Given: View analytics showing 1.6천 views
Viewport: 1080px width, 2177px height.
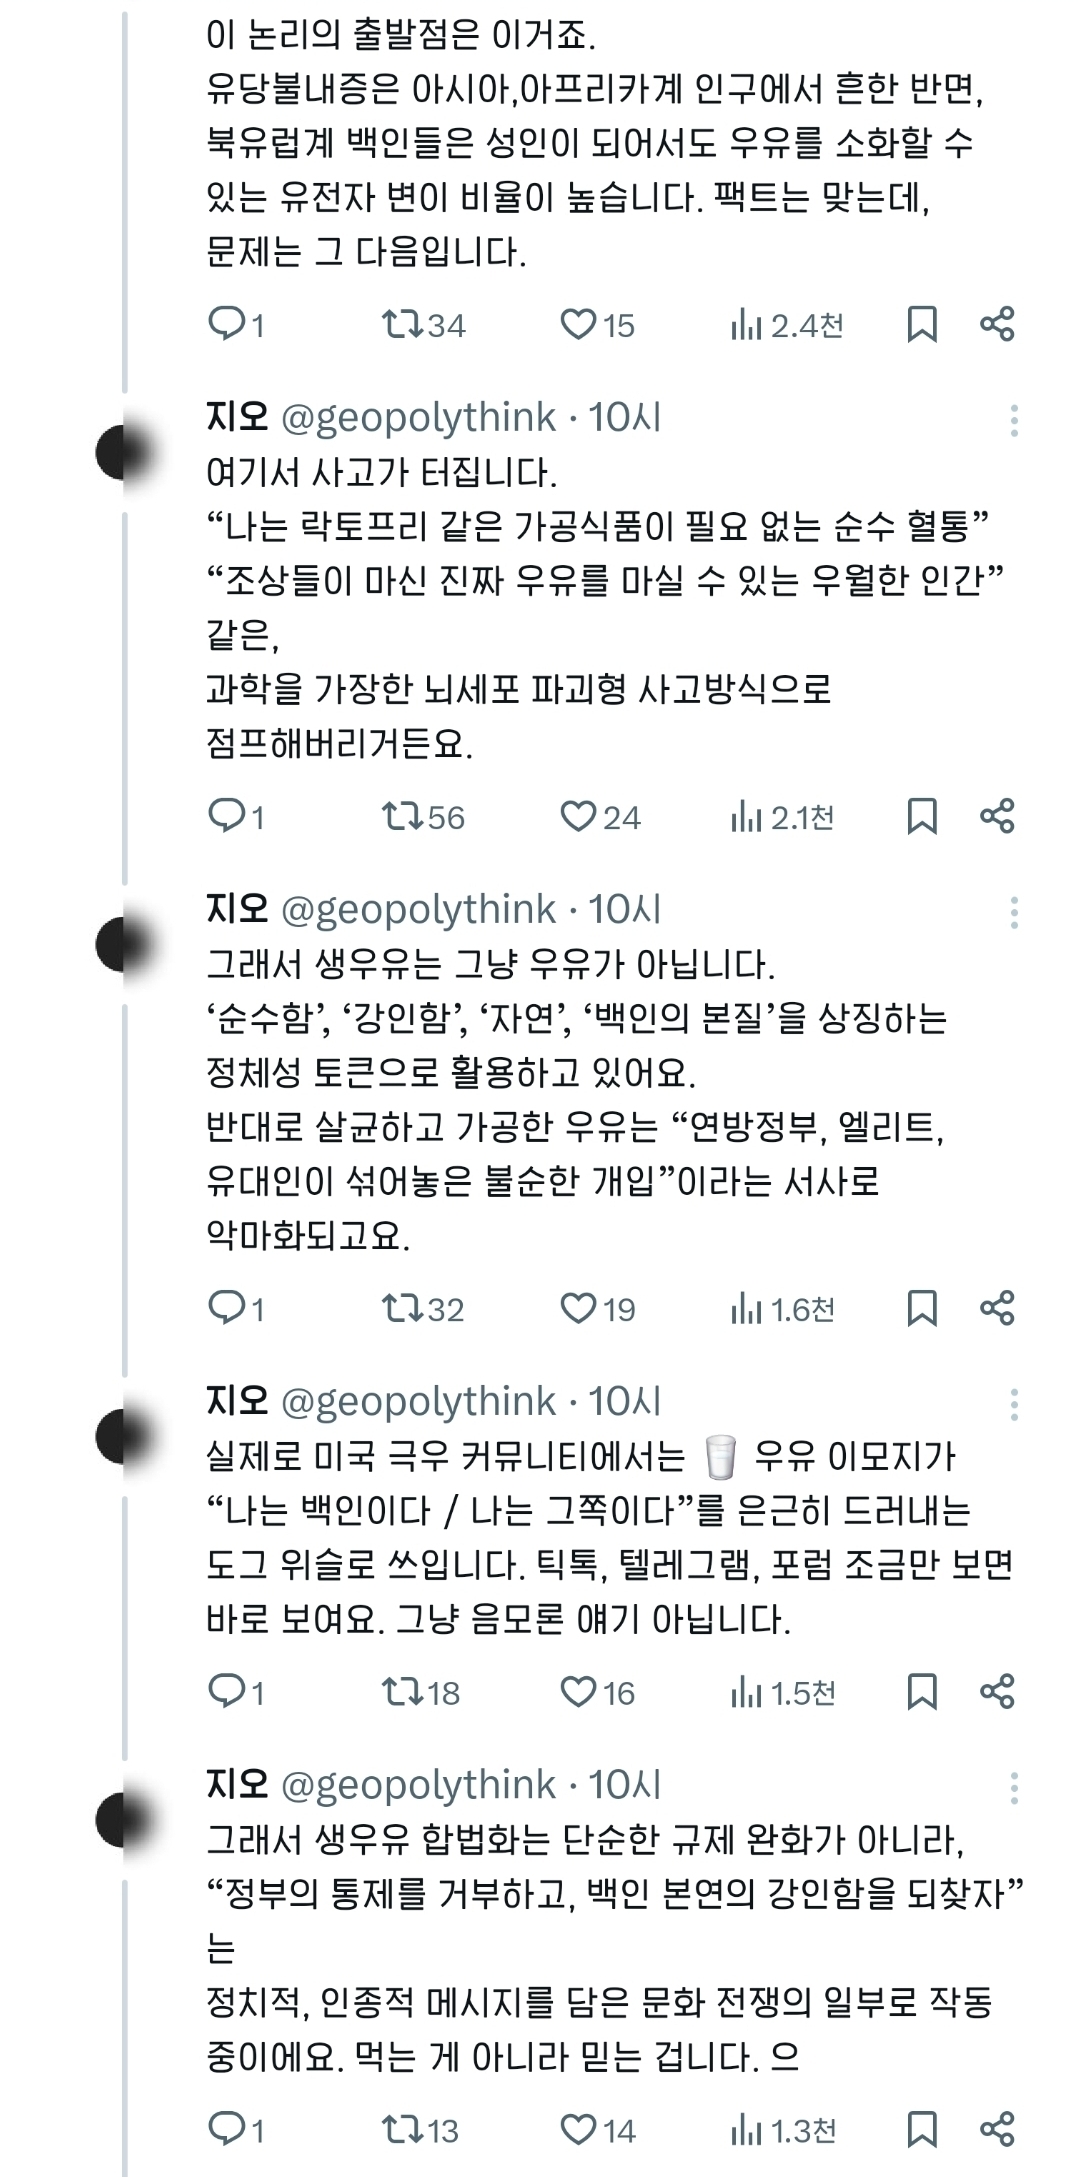Looking at the screenshot, I should (x=782, y=1309).
